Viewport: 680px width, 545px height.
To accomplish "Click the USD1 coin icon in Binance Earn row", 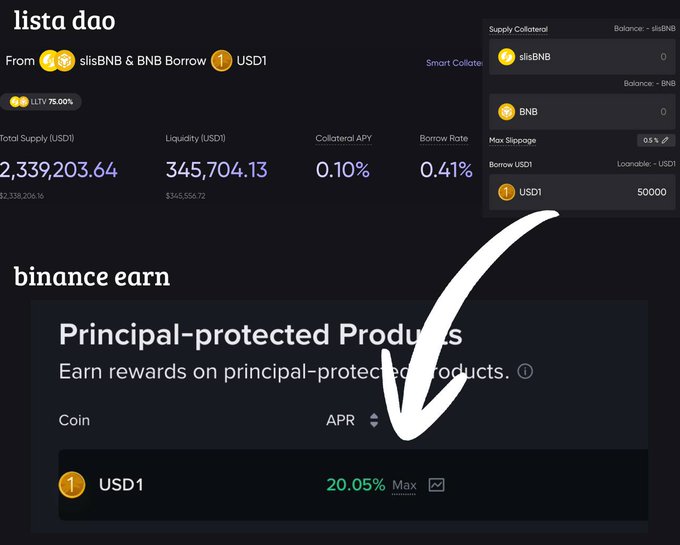I will click(x=72, y=485).
